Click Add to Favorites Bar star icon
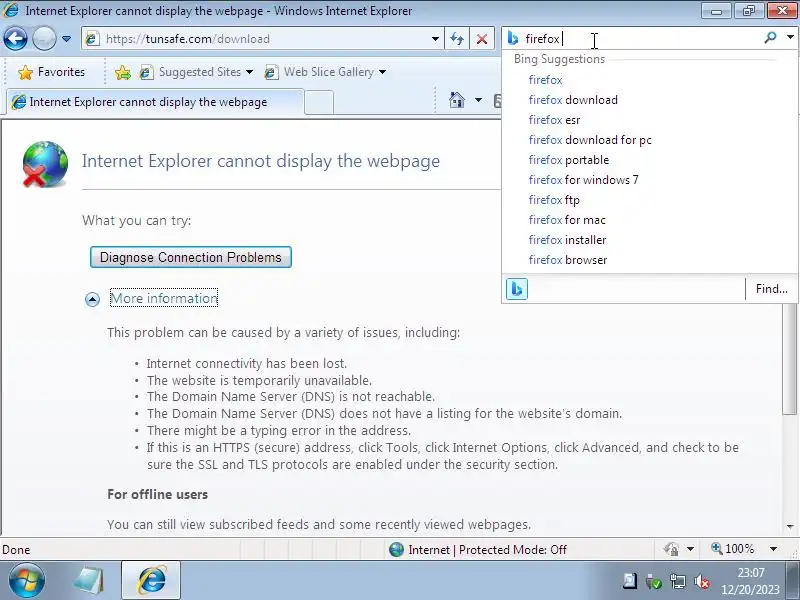 click(x=122, y=72)
